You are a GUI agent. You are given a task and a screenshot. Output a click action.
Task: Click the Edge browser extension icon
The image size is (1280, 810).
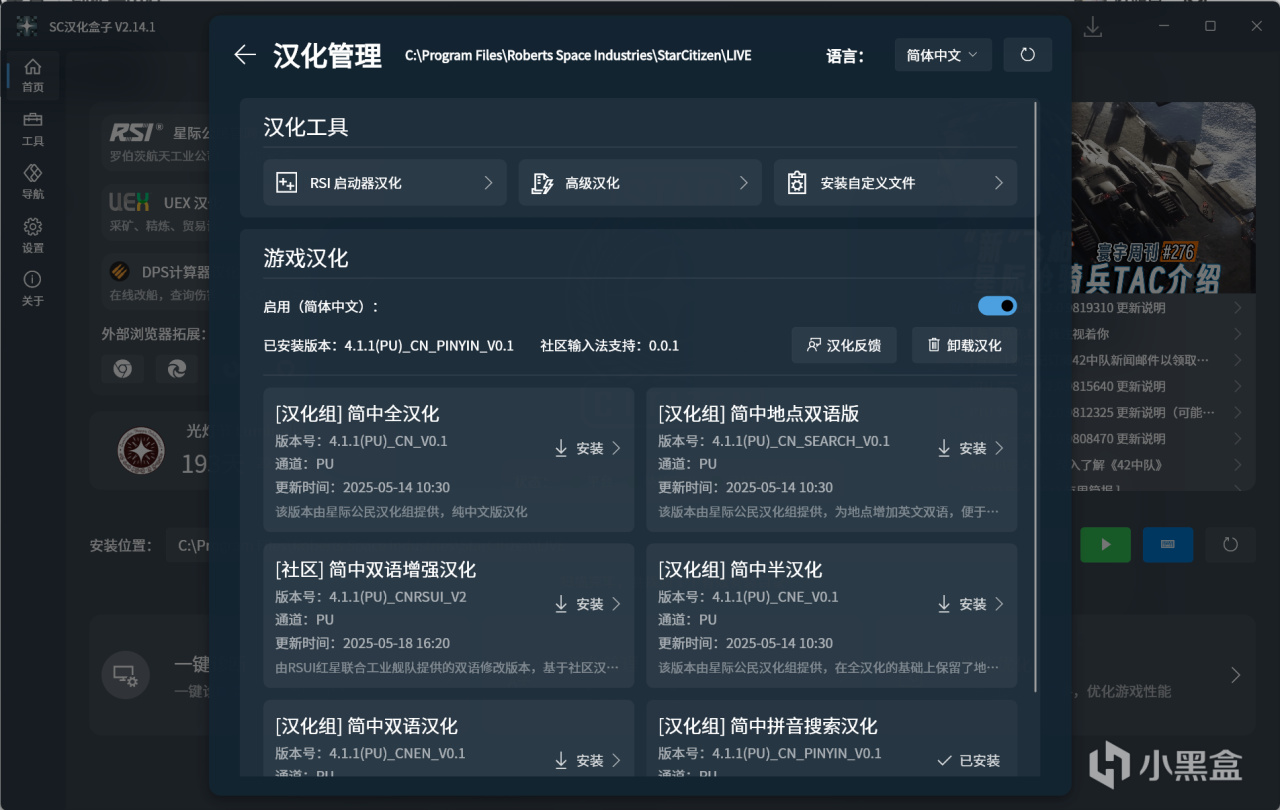pyautogui.click(x=177, y=369)
